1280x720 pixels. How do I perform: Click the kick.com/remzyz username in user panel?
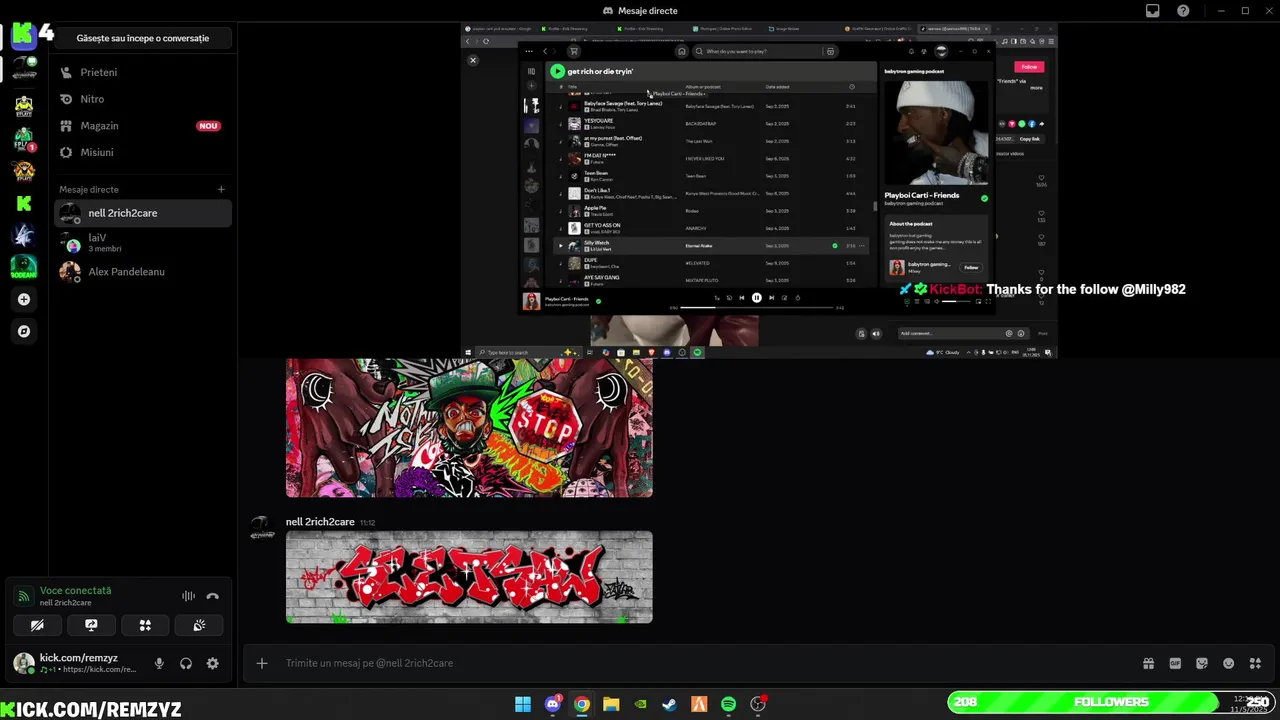[79, 658]
